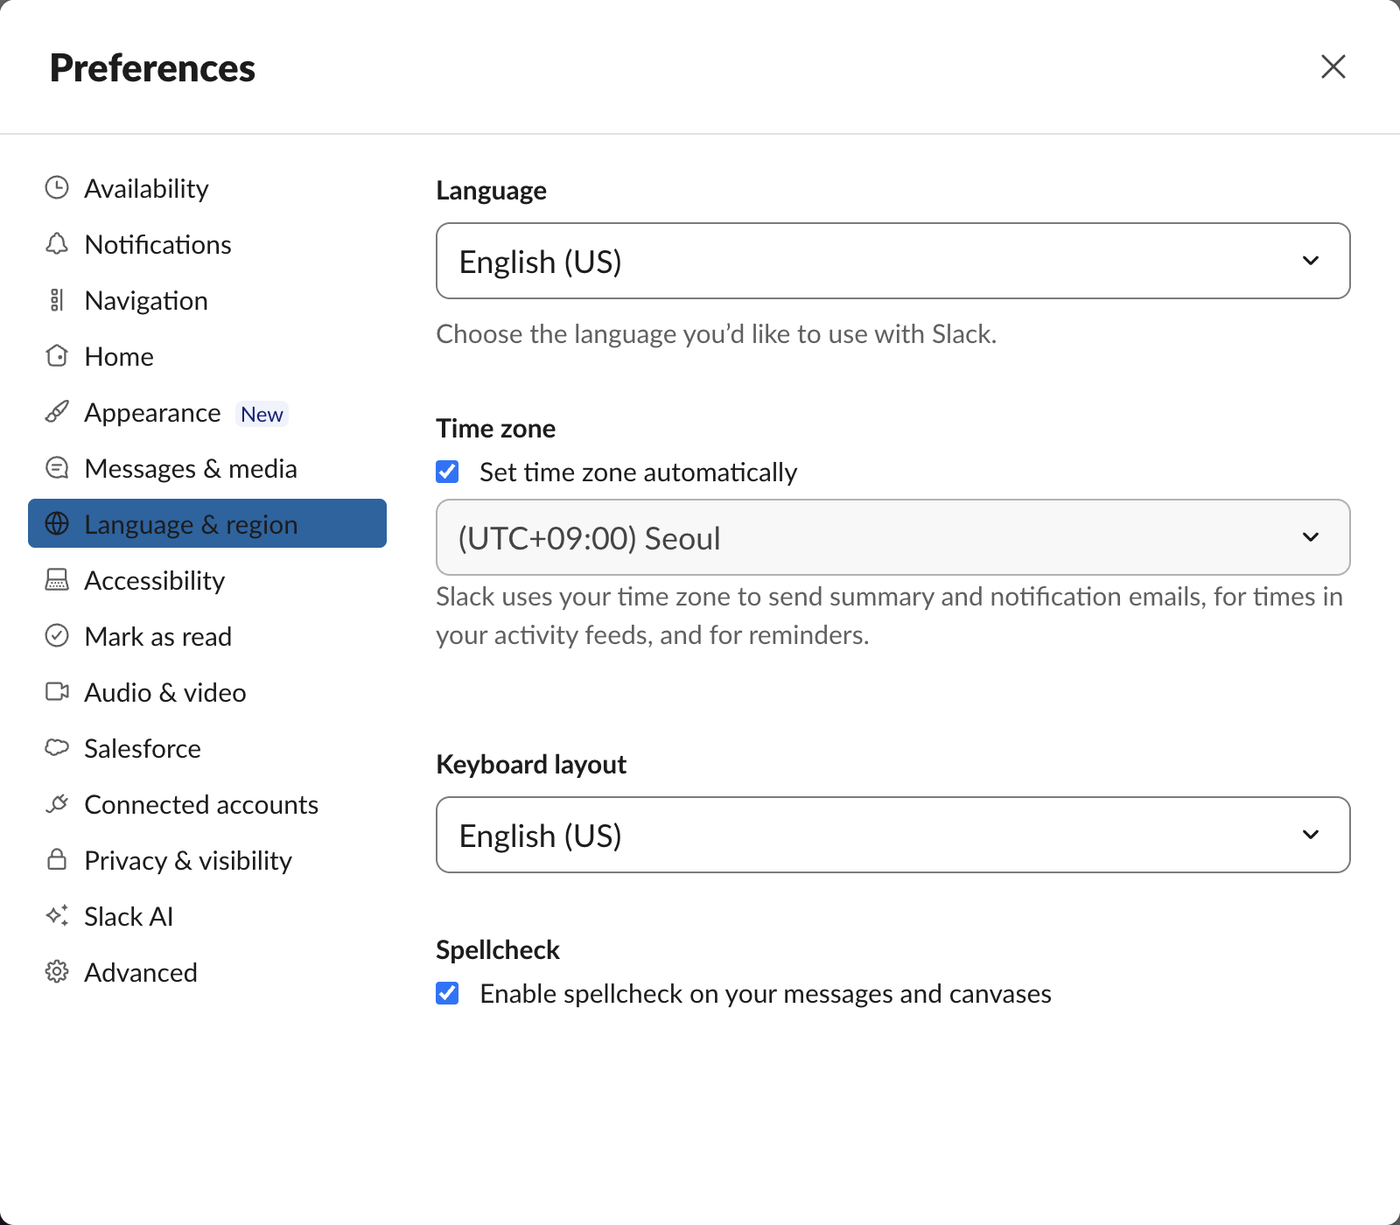Image resolution: width=1400 pixels, height=1225 pixels.
Task: Click the Home house icon
Action: (57, 356)
